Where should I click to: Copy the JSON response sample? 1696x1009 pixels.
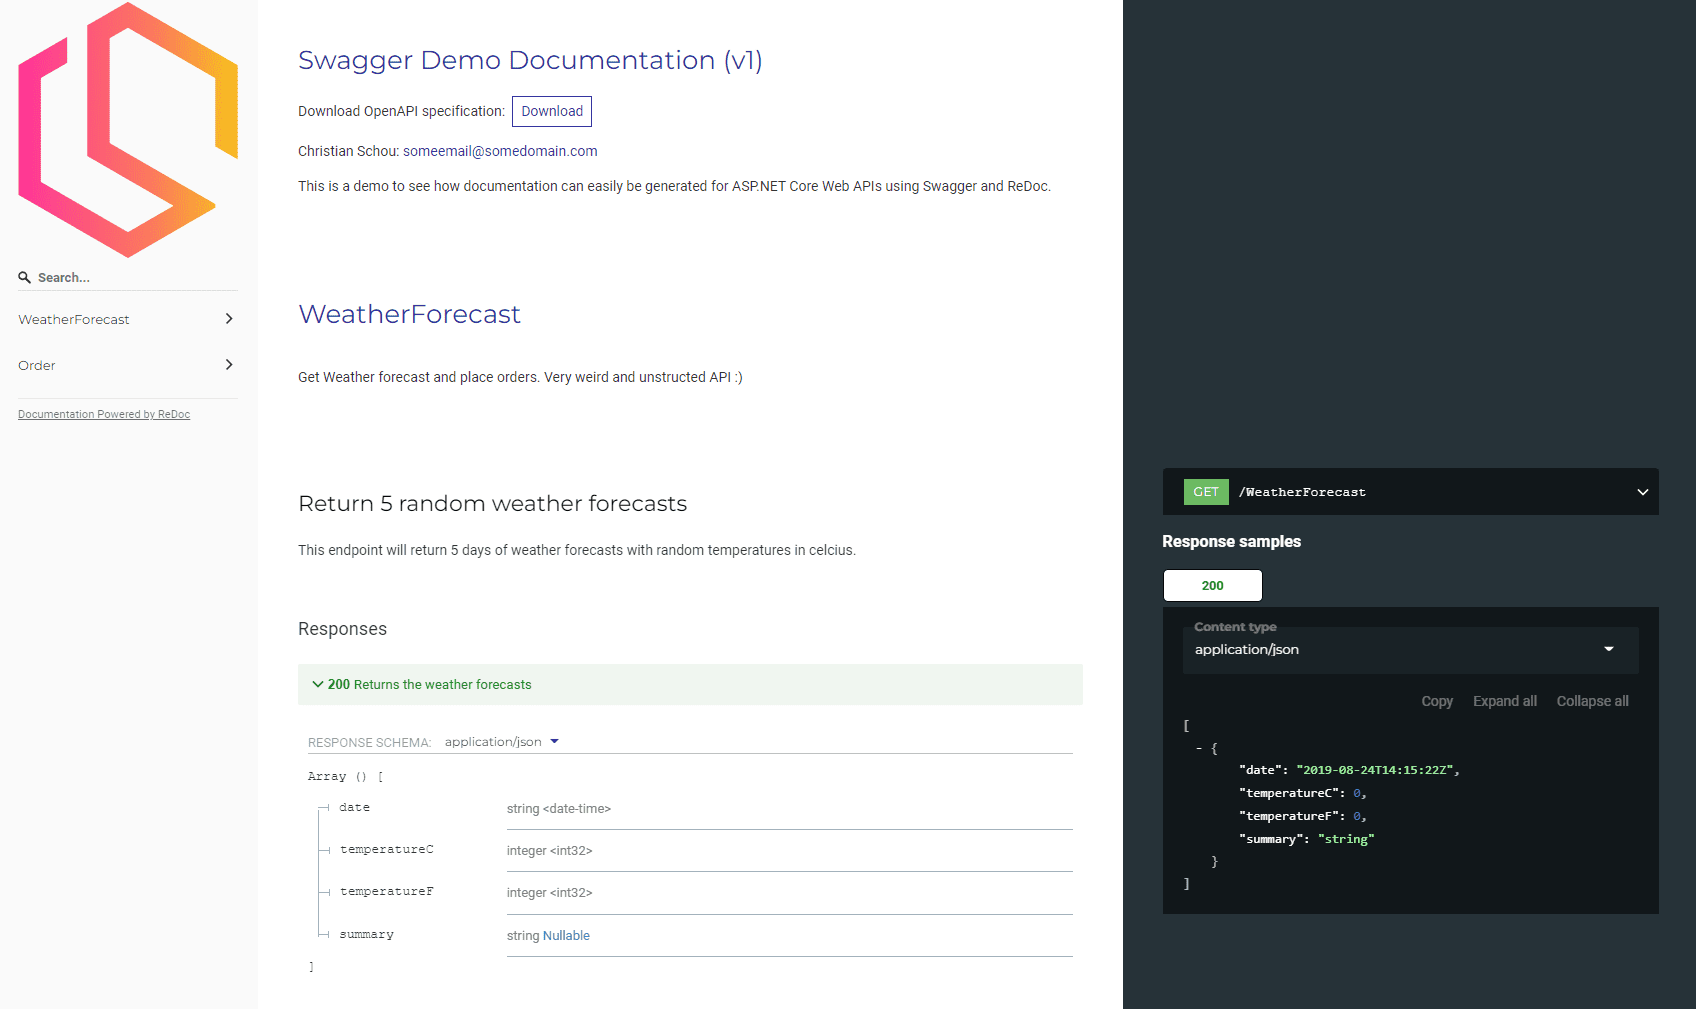[x=1437, y=700]
